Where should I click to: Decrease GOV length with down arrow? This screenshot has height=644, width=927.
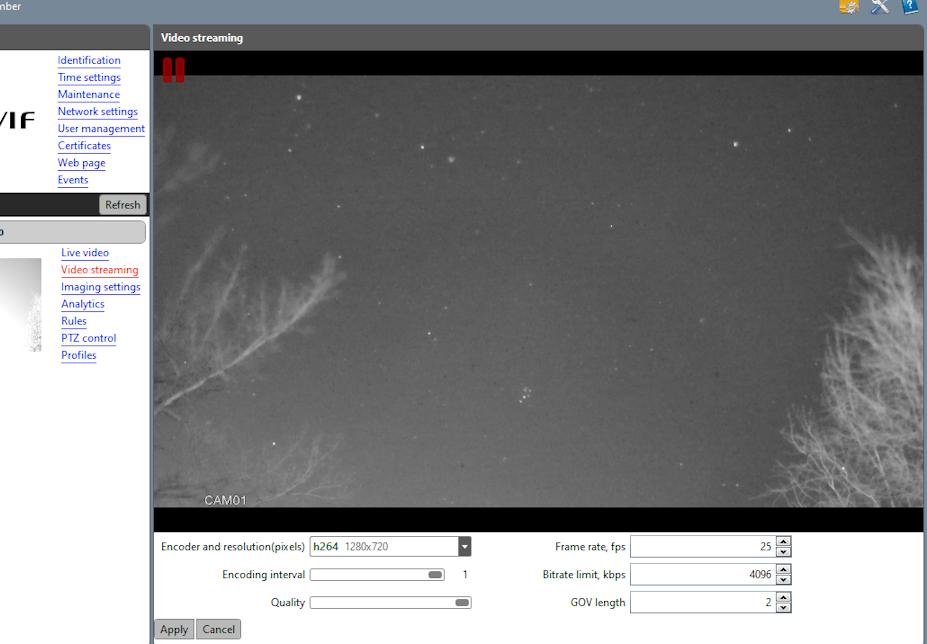(x=783, y=608)
